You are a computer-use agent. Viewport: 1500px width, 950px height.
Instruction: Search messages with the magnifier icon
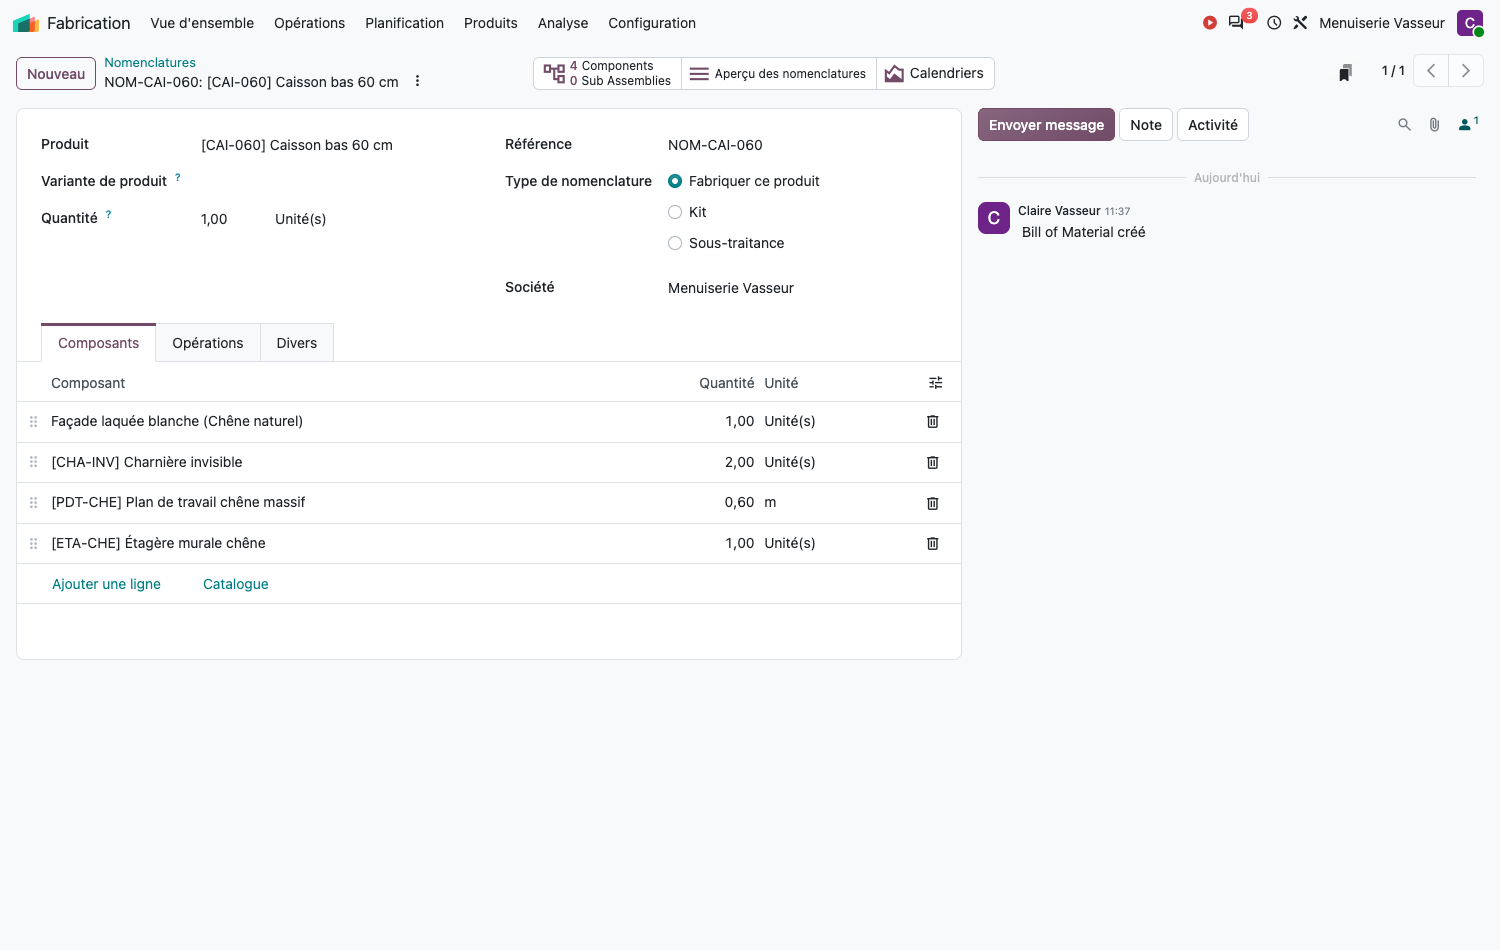tap(1405, 125)
